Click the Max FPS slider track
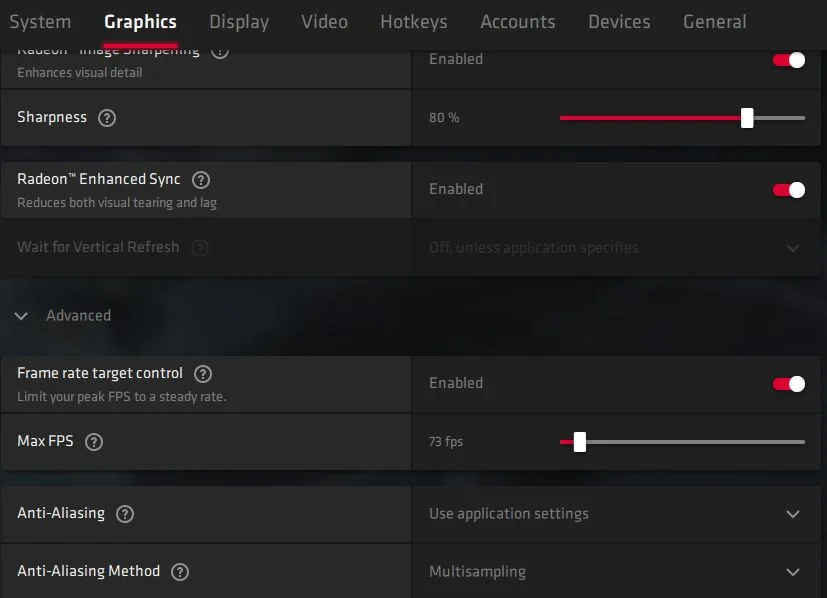This screenshot has height=598, width=827. [682, 442]
